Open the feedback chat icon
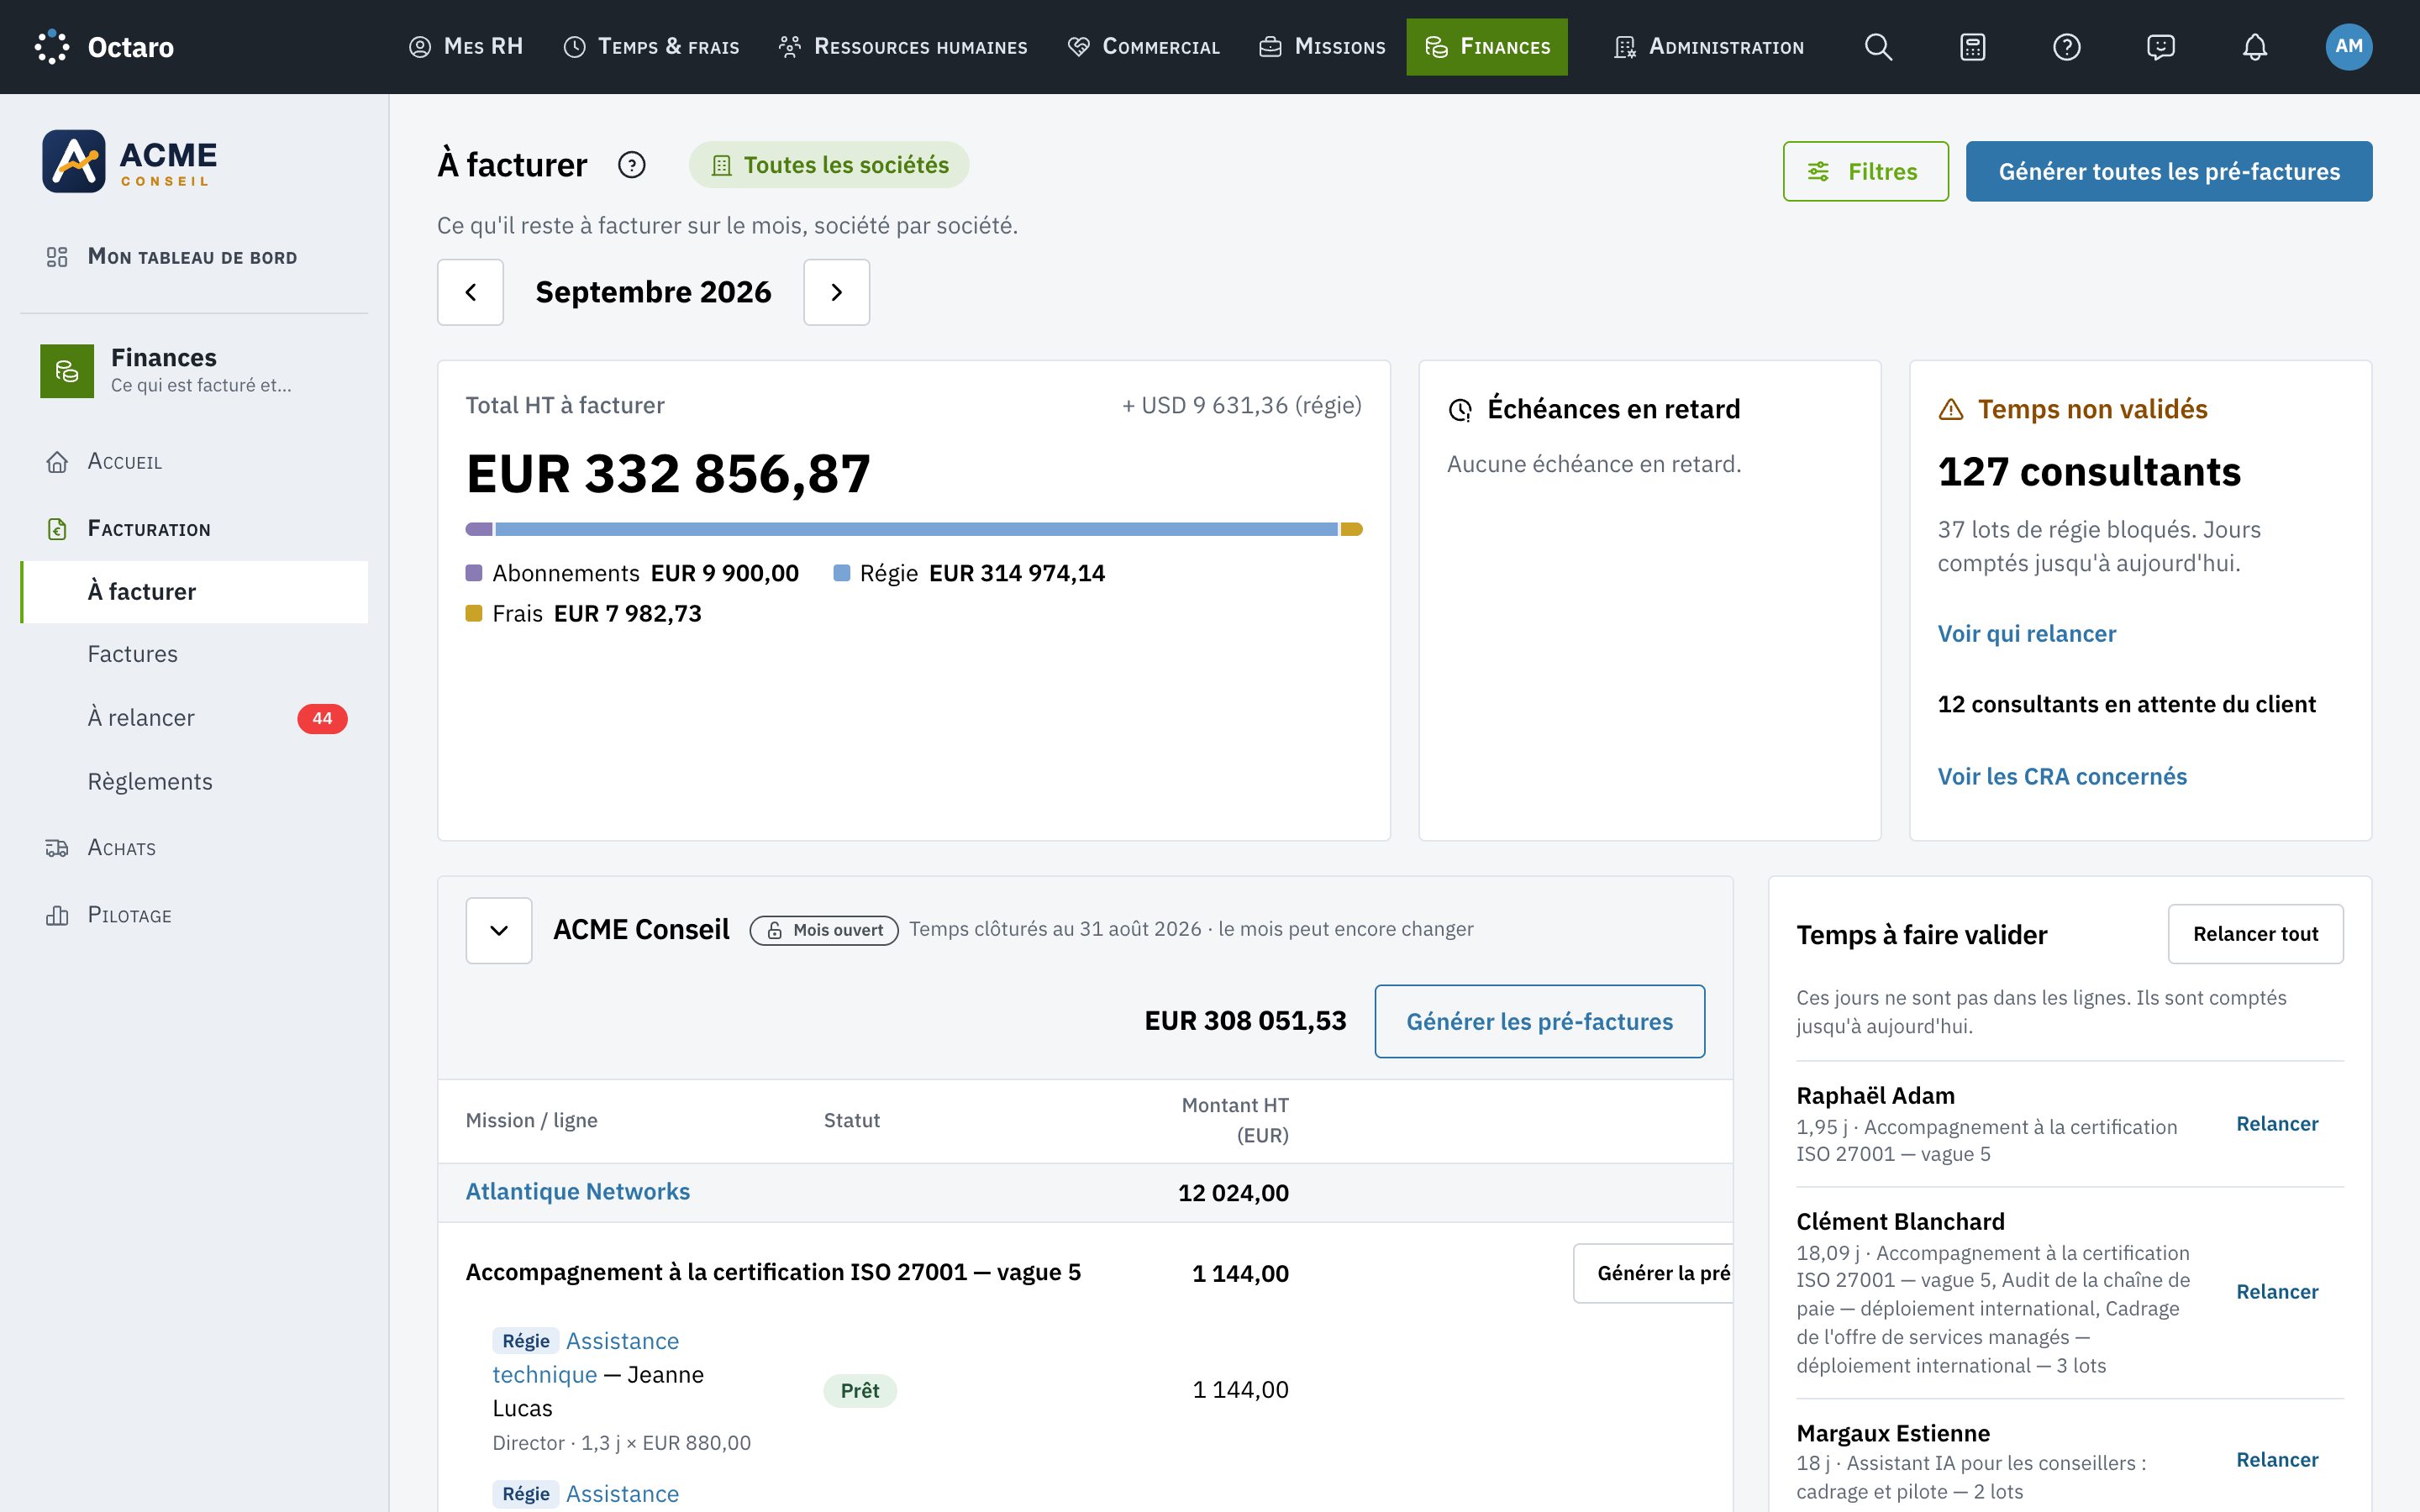The width and height of the screenshot is (2420, 1512). 2160,47
